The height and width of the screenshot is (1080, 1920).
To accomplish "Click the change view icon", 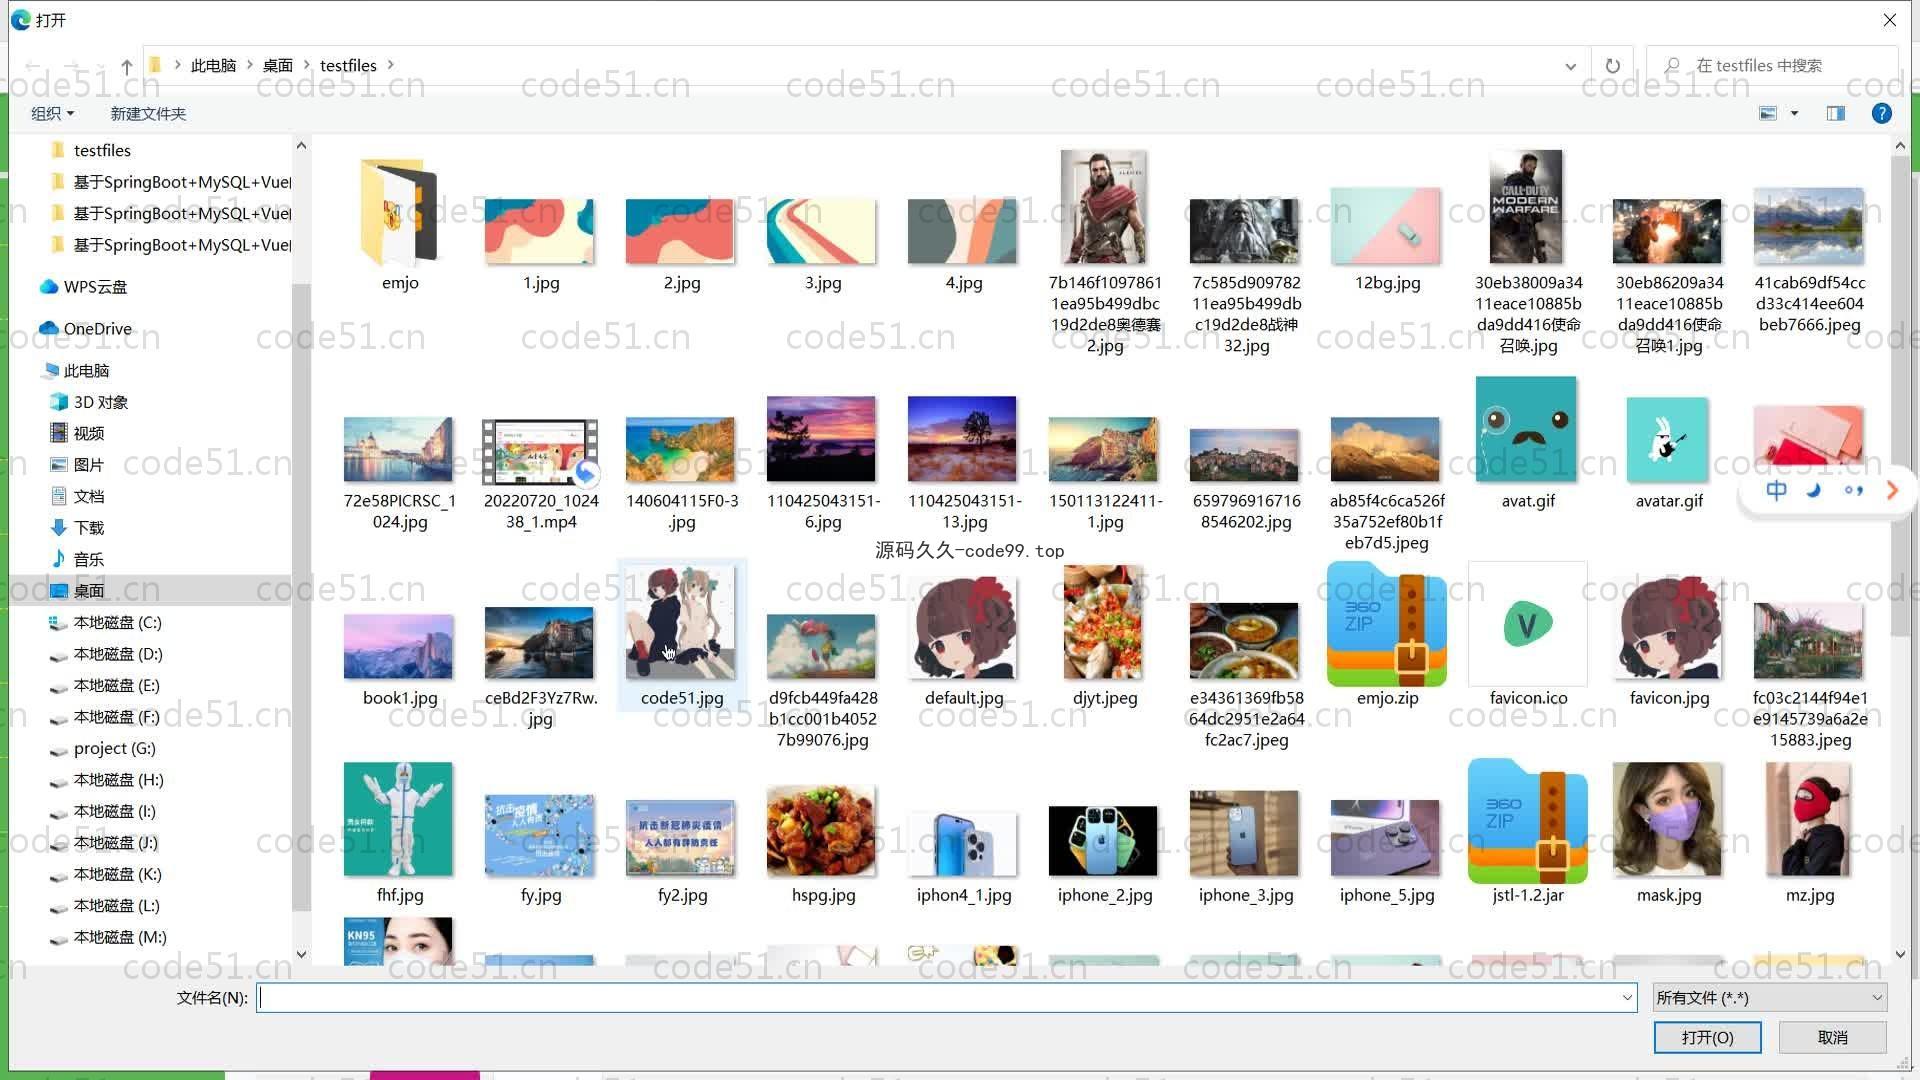I will pos(1768,114).
